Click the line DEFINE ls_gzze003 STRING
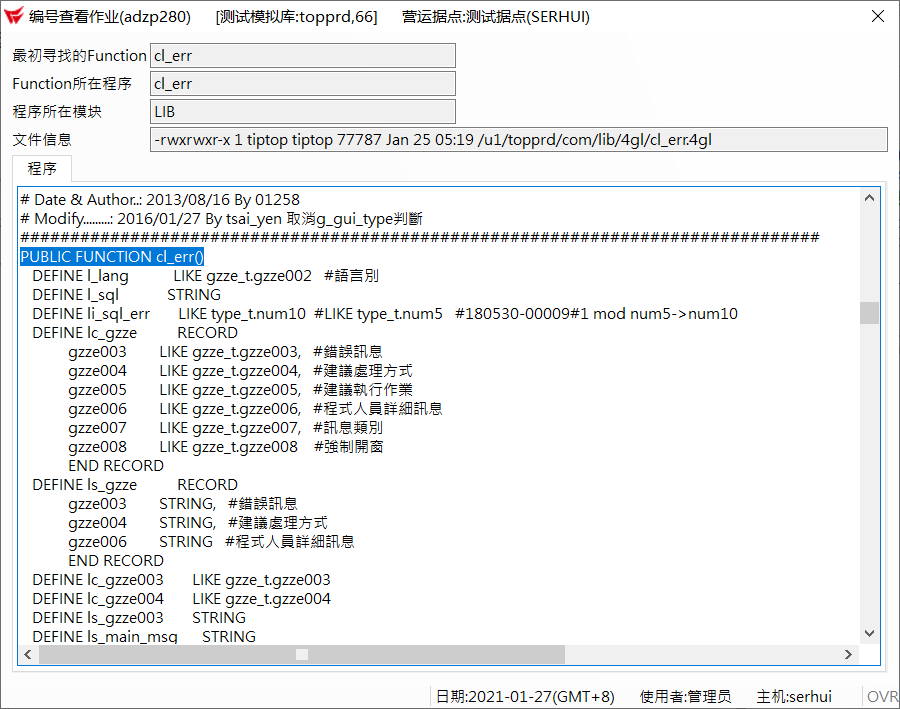Screen dimensions: 900x709 click(x=139, y=618)
